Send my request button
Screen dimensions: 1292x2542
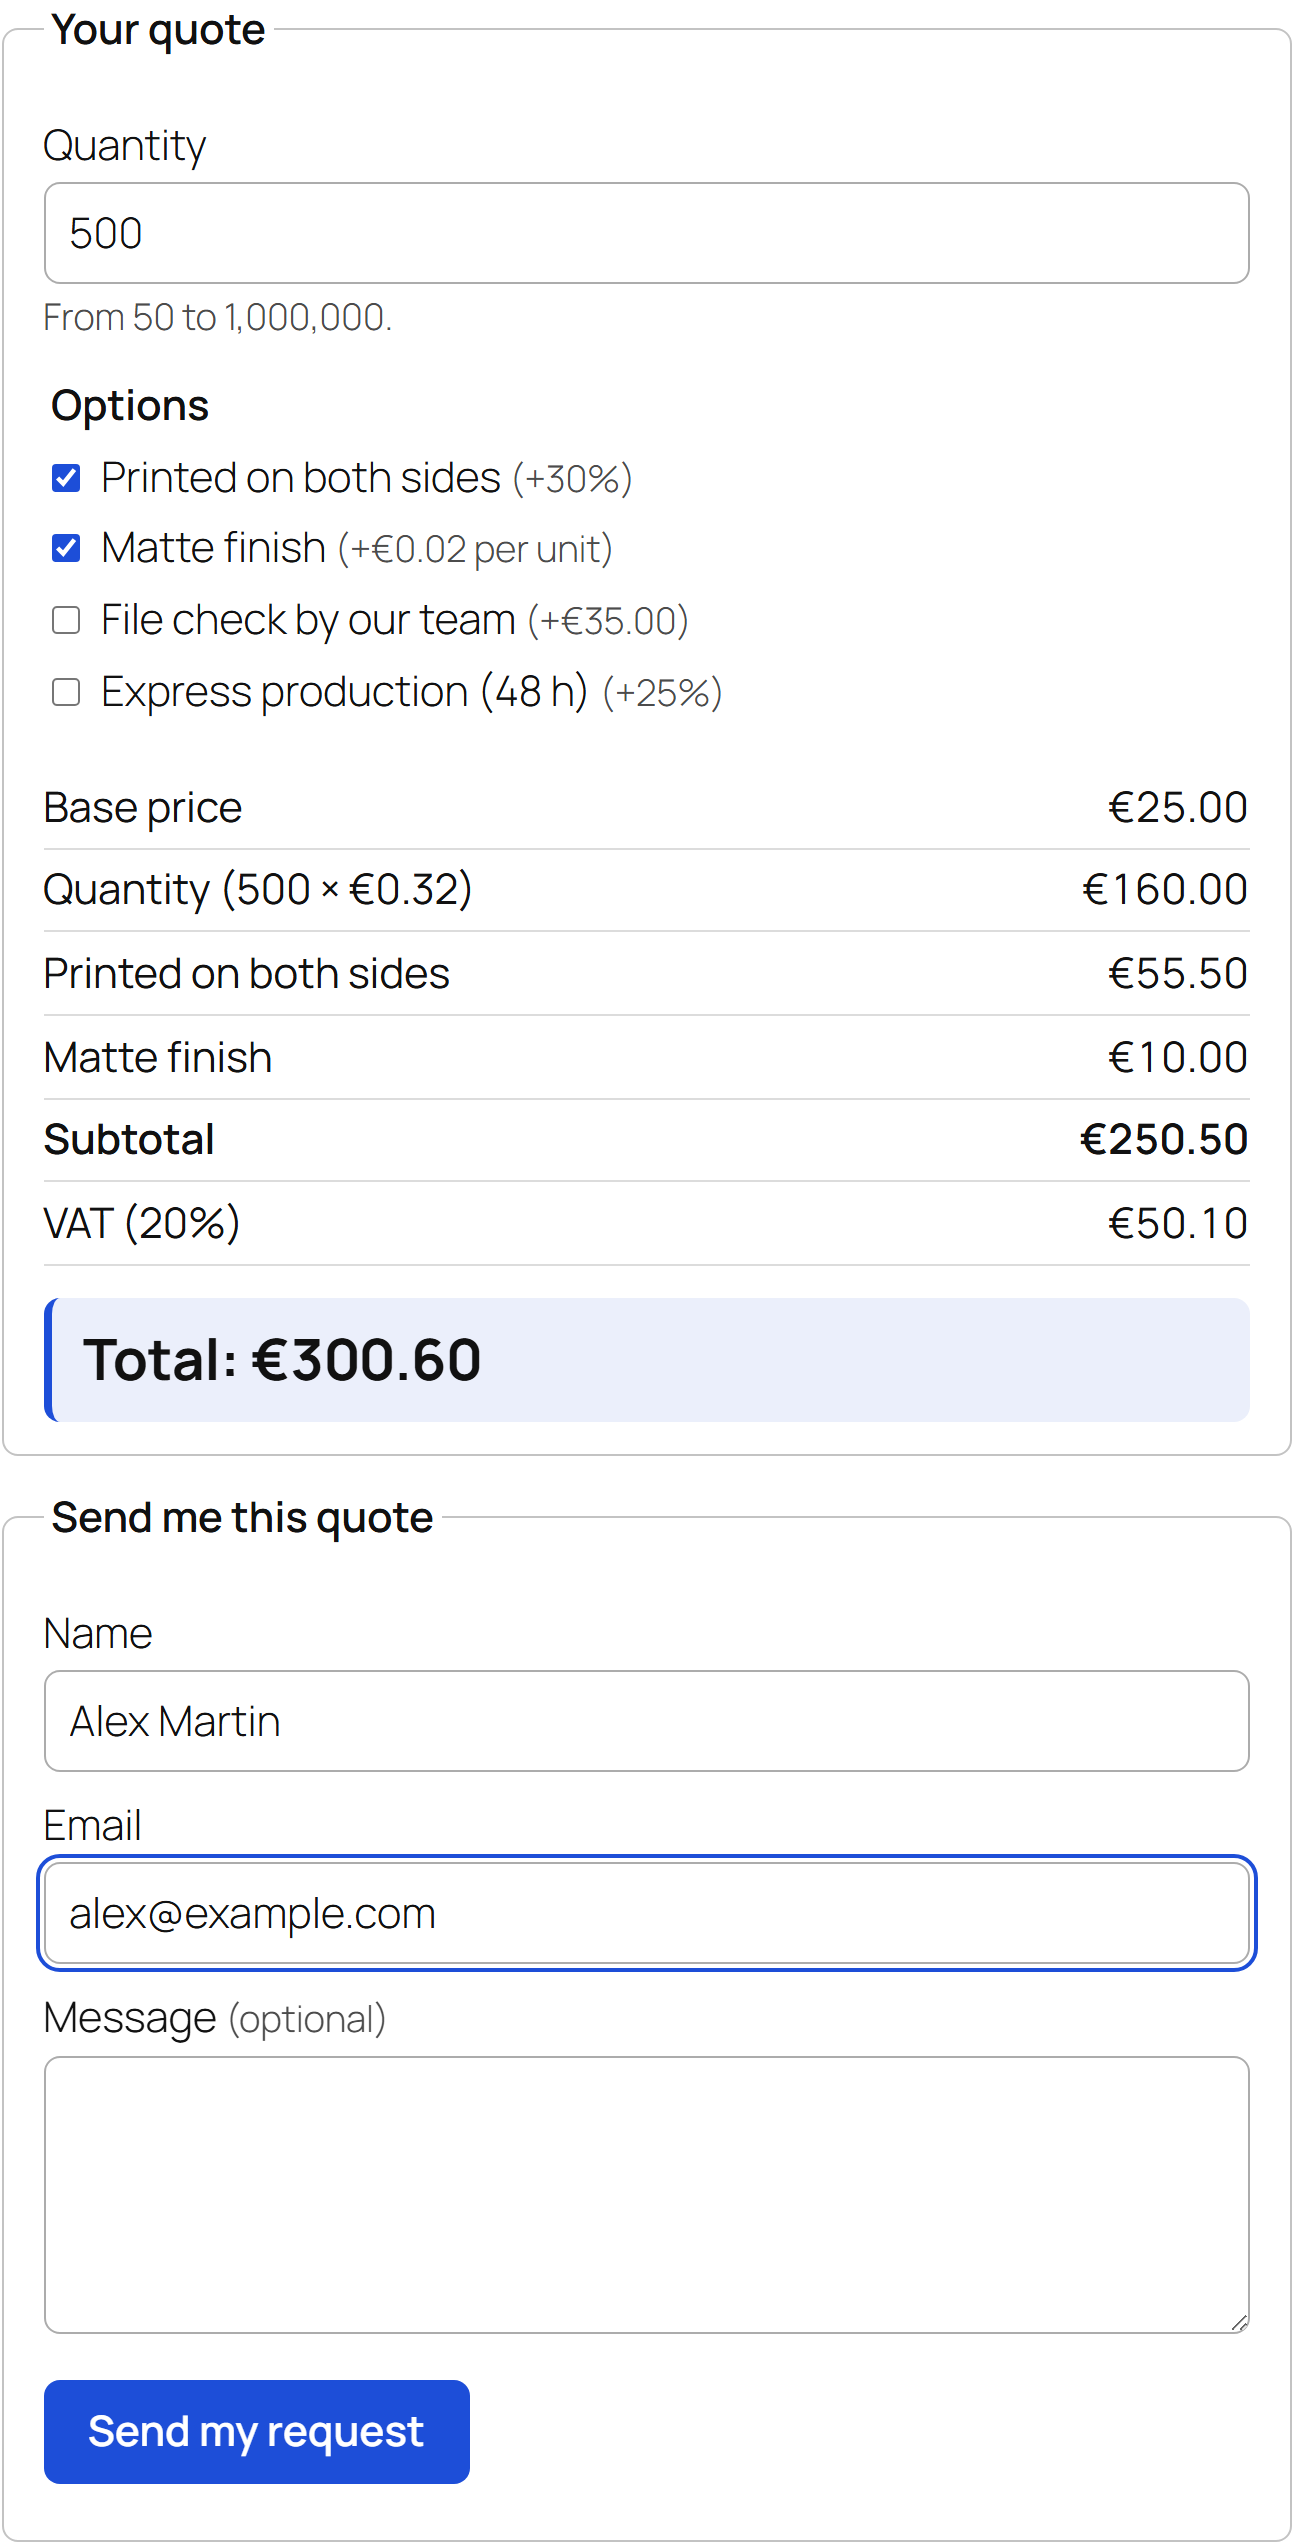point(257,2432)
